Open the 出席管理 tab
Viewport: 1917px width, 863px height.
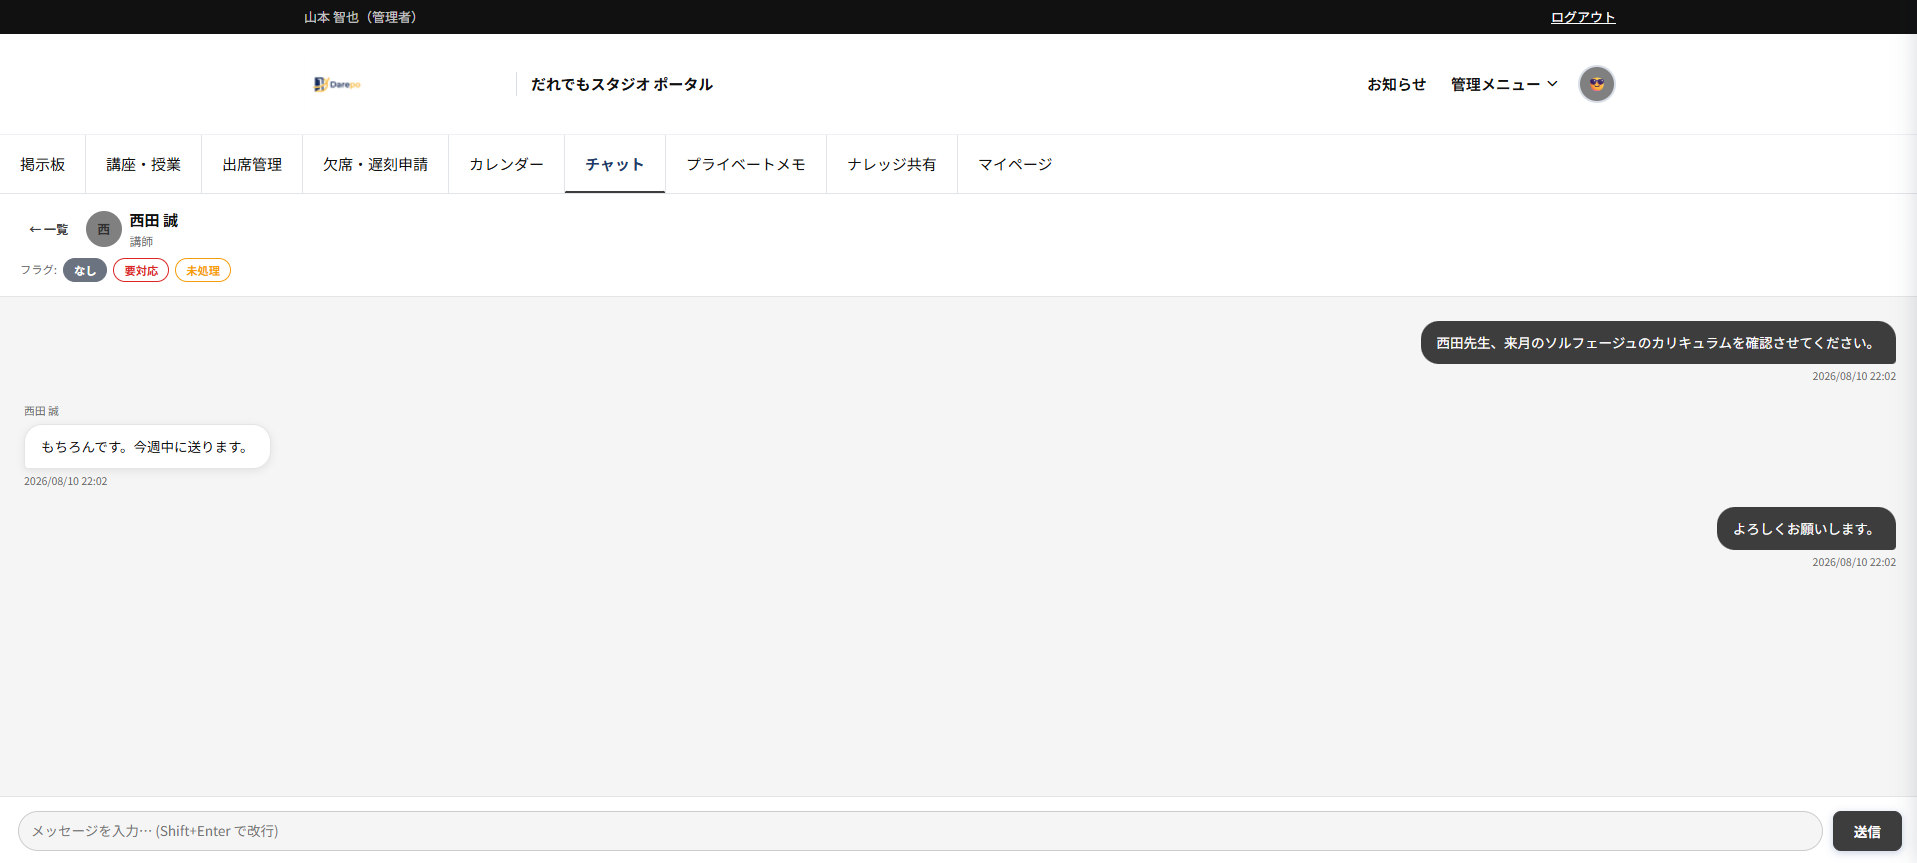(252, 164)
